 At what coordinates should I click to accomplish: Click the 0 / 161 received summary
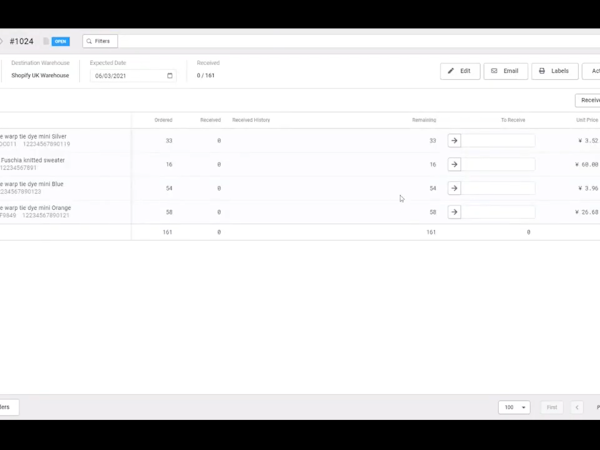(205, 75)
